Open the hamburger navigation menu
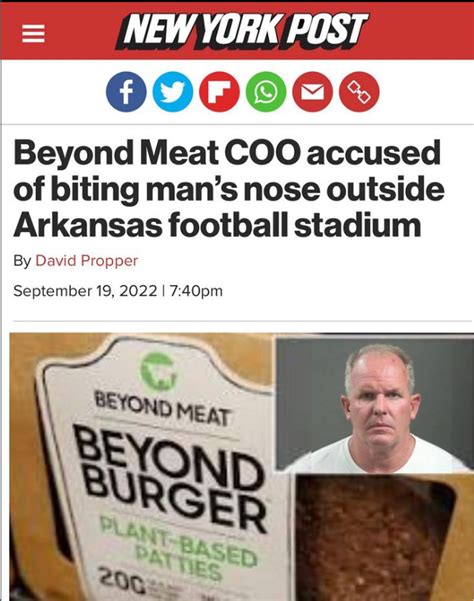This screenshot has height=601, width=474. point(33,34)
